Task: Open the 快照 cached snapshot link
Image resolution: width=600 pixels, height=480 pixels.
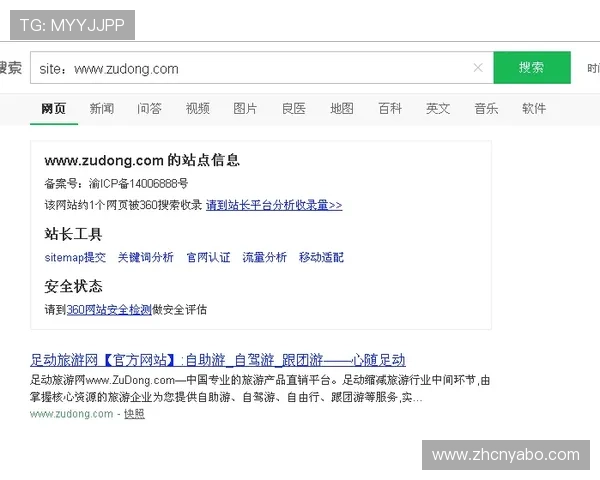Action: 134,414
